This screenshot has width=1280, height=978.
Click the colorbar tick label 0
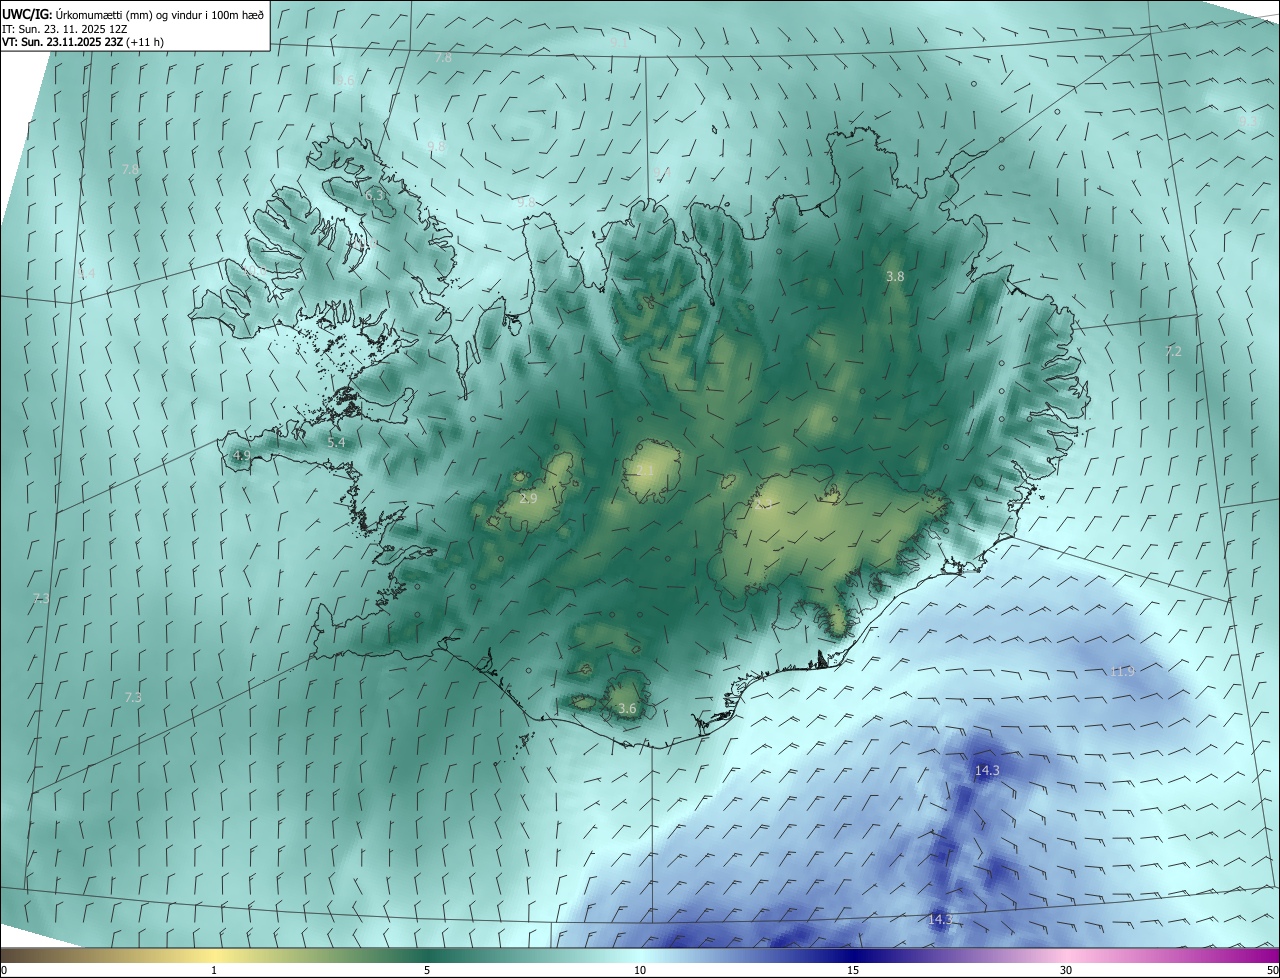pos(4,970)
